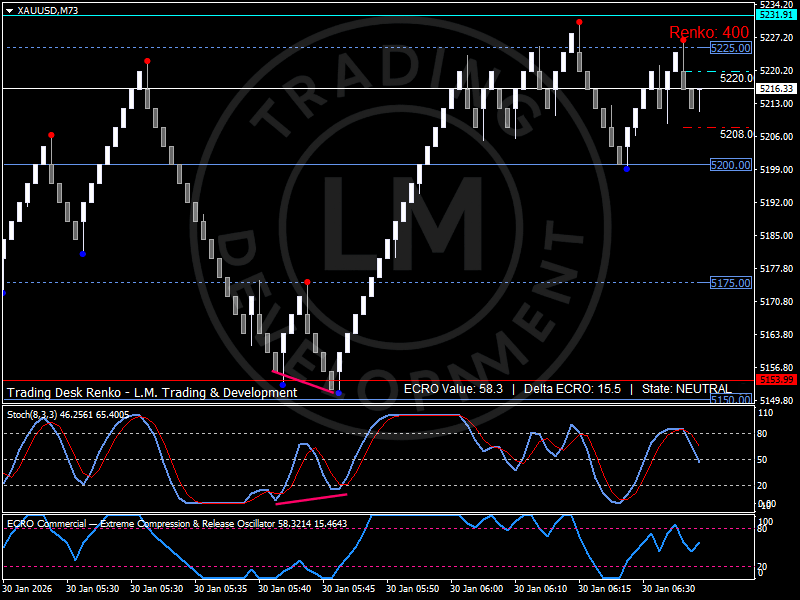Select the blue dot below the 5153 low
Image resolution: width=800 pixels, height=600 pixels.
pos(338,394)
